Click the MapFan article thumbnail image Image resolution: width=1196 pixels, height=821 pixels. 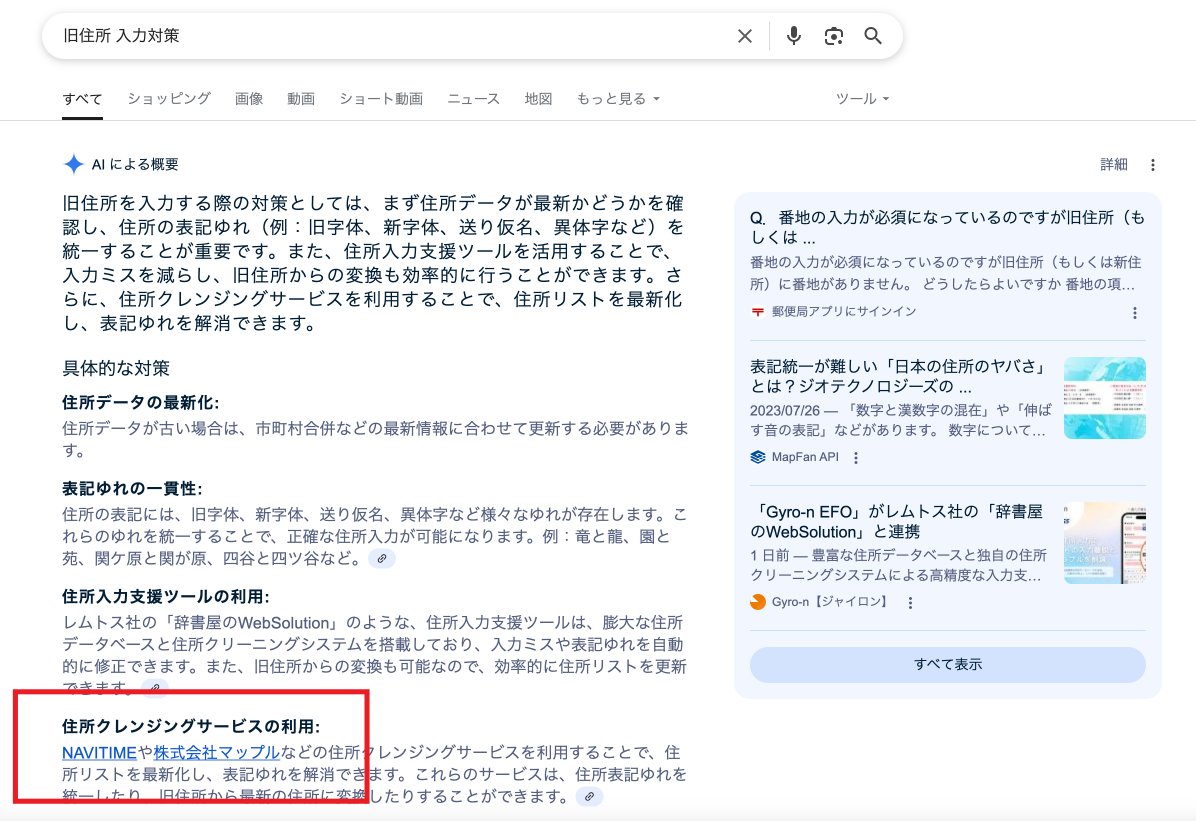[1104, 398]
